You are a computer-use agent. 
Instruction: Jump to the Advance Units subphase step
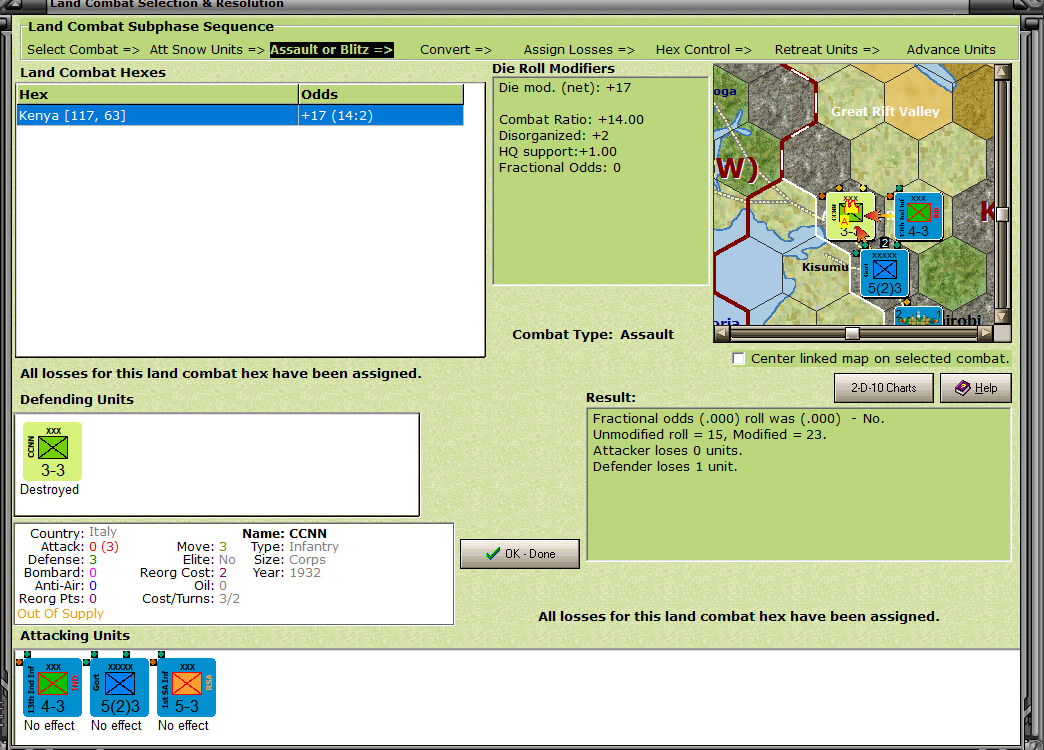point(950,49)
